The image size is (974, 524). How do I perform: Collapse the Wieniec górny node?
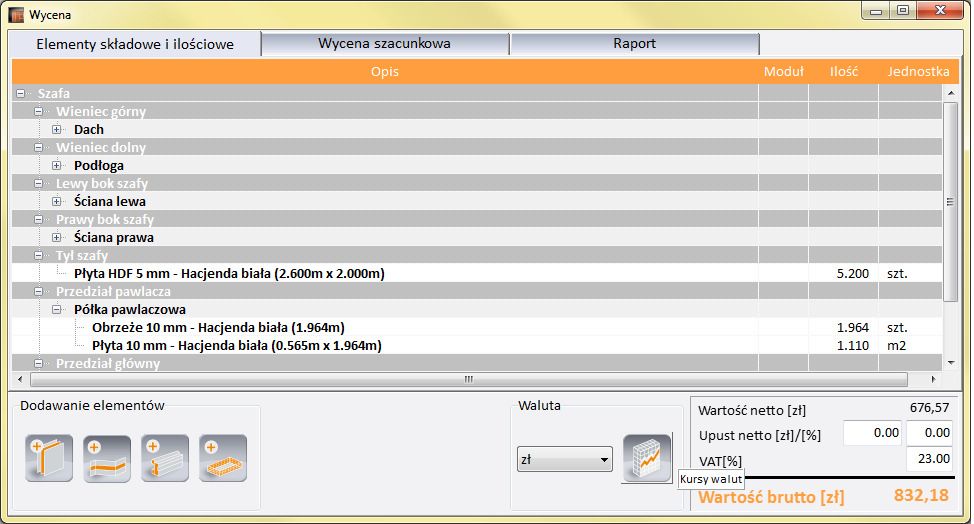click(x=39, y=111)
